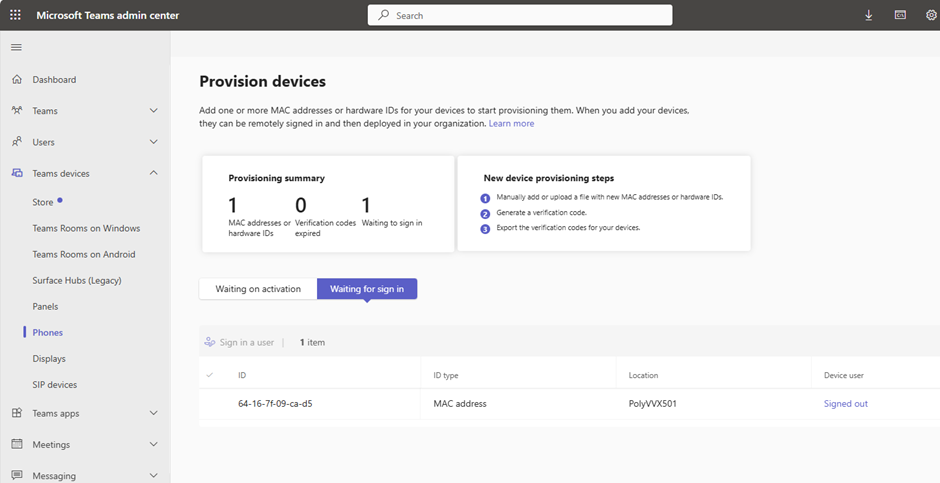The image size is (940, 483).
Task: Click the magnifier icon in Search
Action: pos(383,16)
